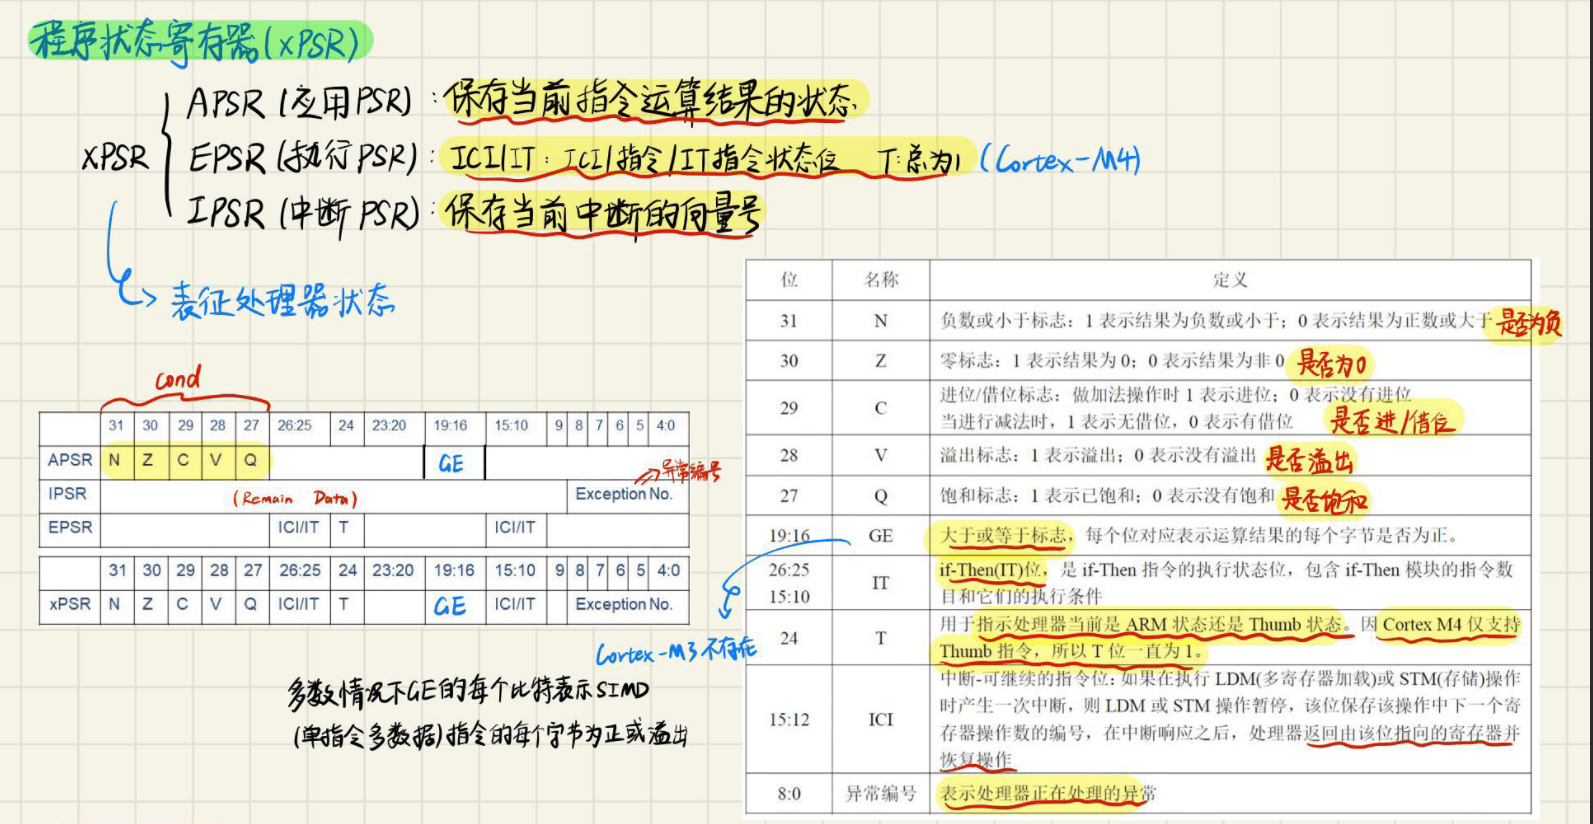Click the red (Remain Data) note in IPSR row
The image size is (1593, 824).
pos(294,498)
